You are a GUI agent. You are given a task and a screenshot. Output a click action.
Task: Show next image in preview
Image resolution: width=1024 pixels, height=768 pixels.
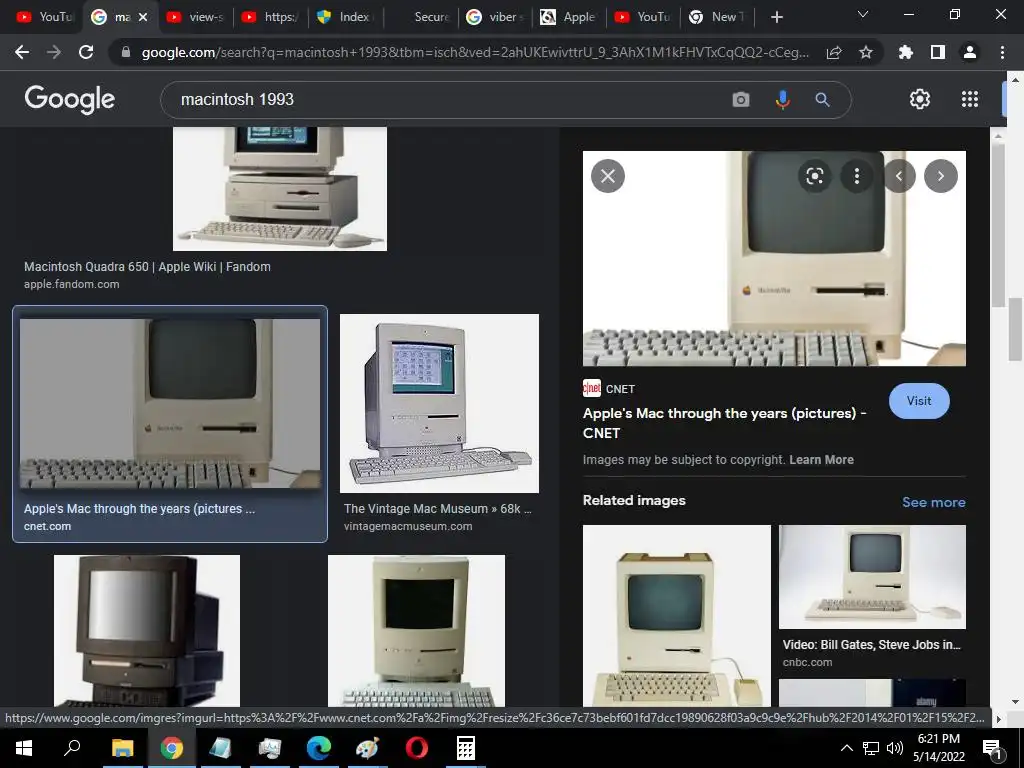[941, 176]
